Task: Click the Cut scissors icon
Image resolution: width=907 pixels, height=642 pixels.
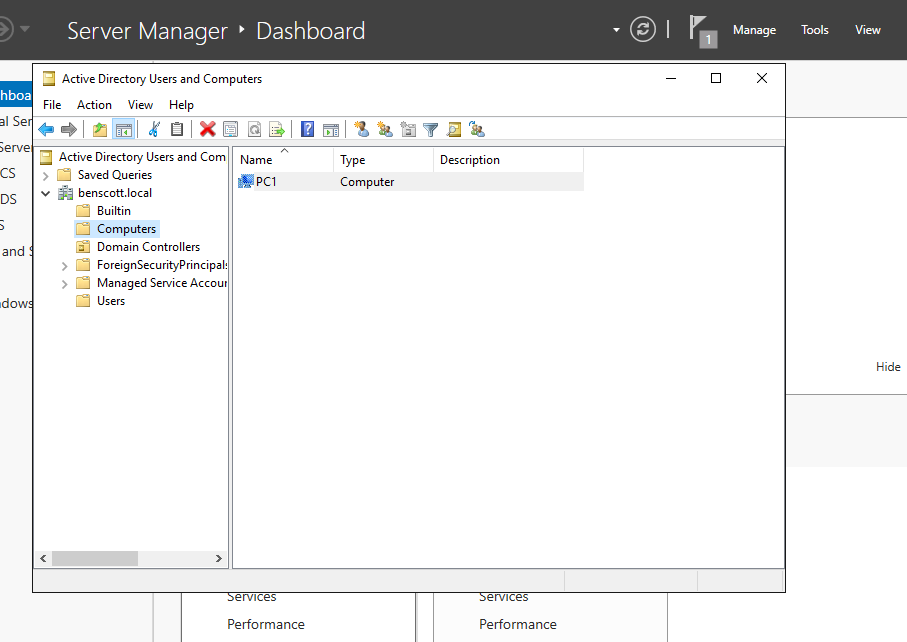Action: pos(154,130)
